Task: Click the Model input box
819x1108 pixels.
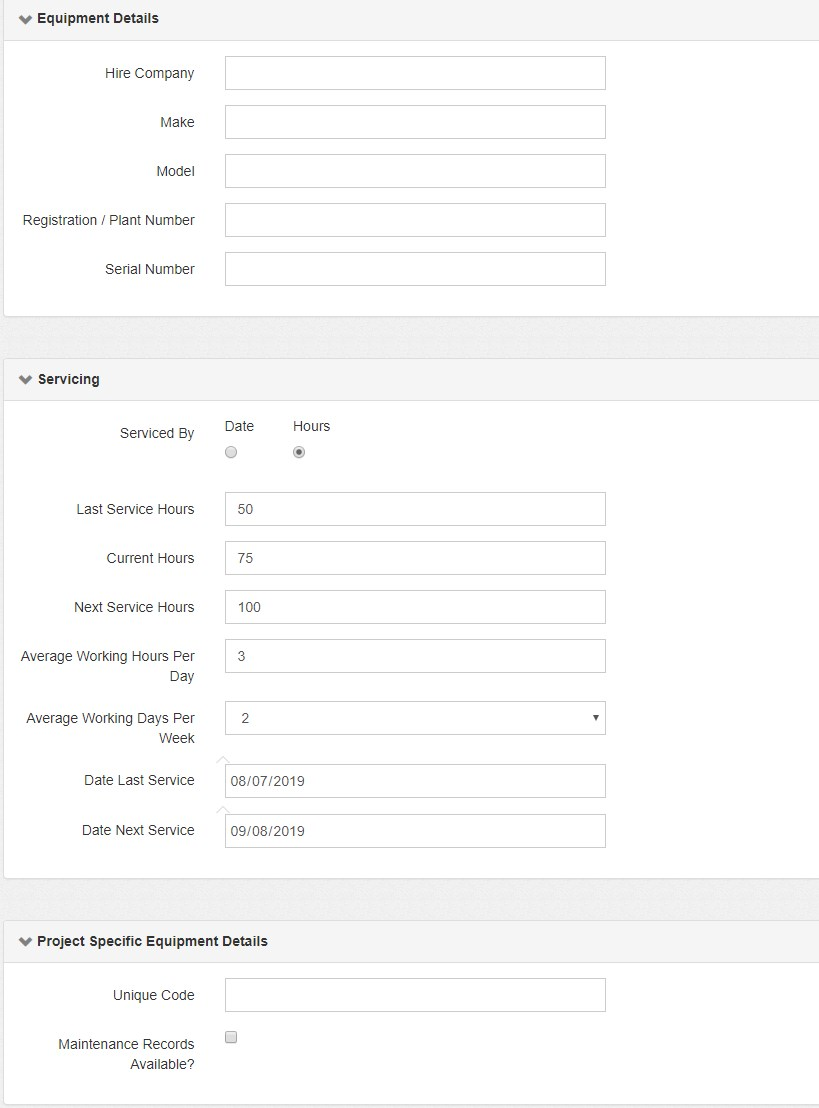Action: [x=415, y=171]
